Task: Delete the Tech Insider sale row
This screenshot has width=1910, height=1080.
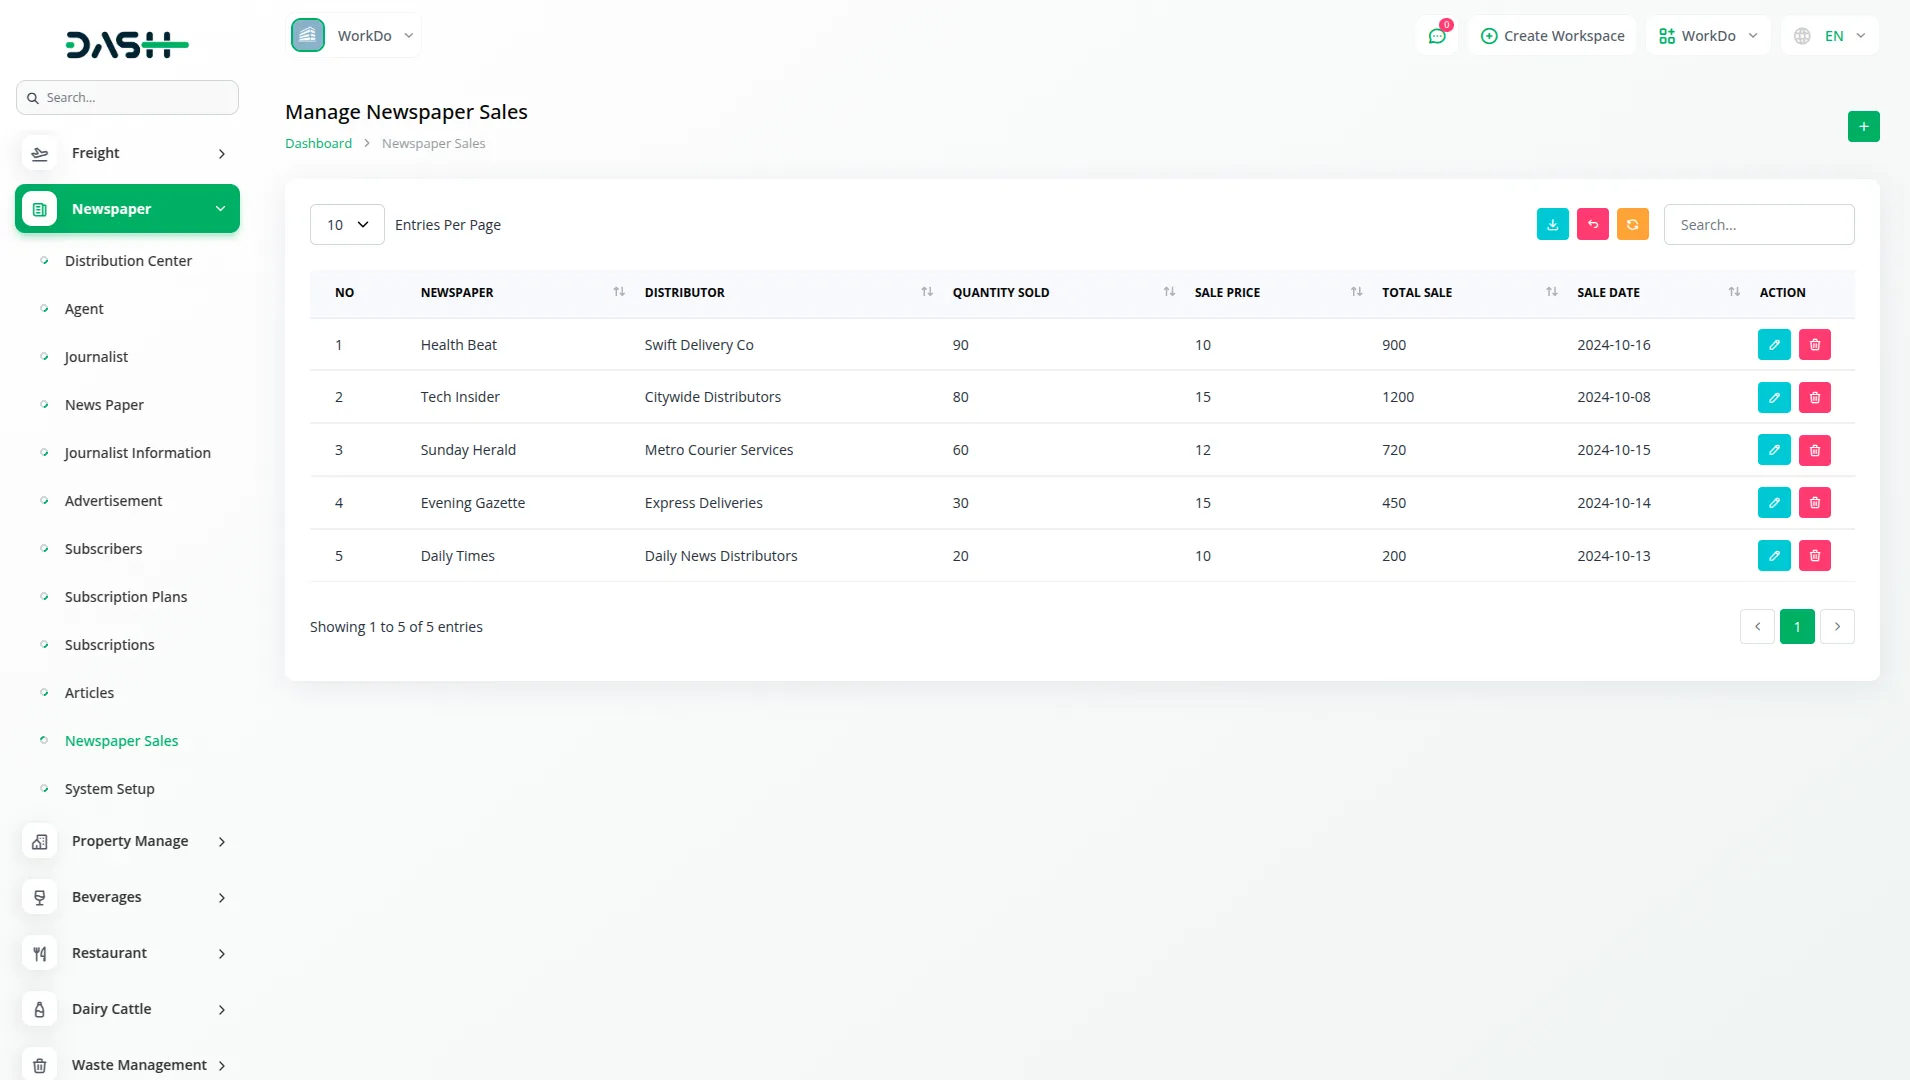Action: pyautogui.click(x=1814, y=398)
